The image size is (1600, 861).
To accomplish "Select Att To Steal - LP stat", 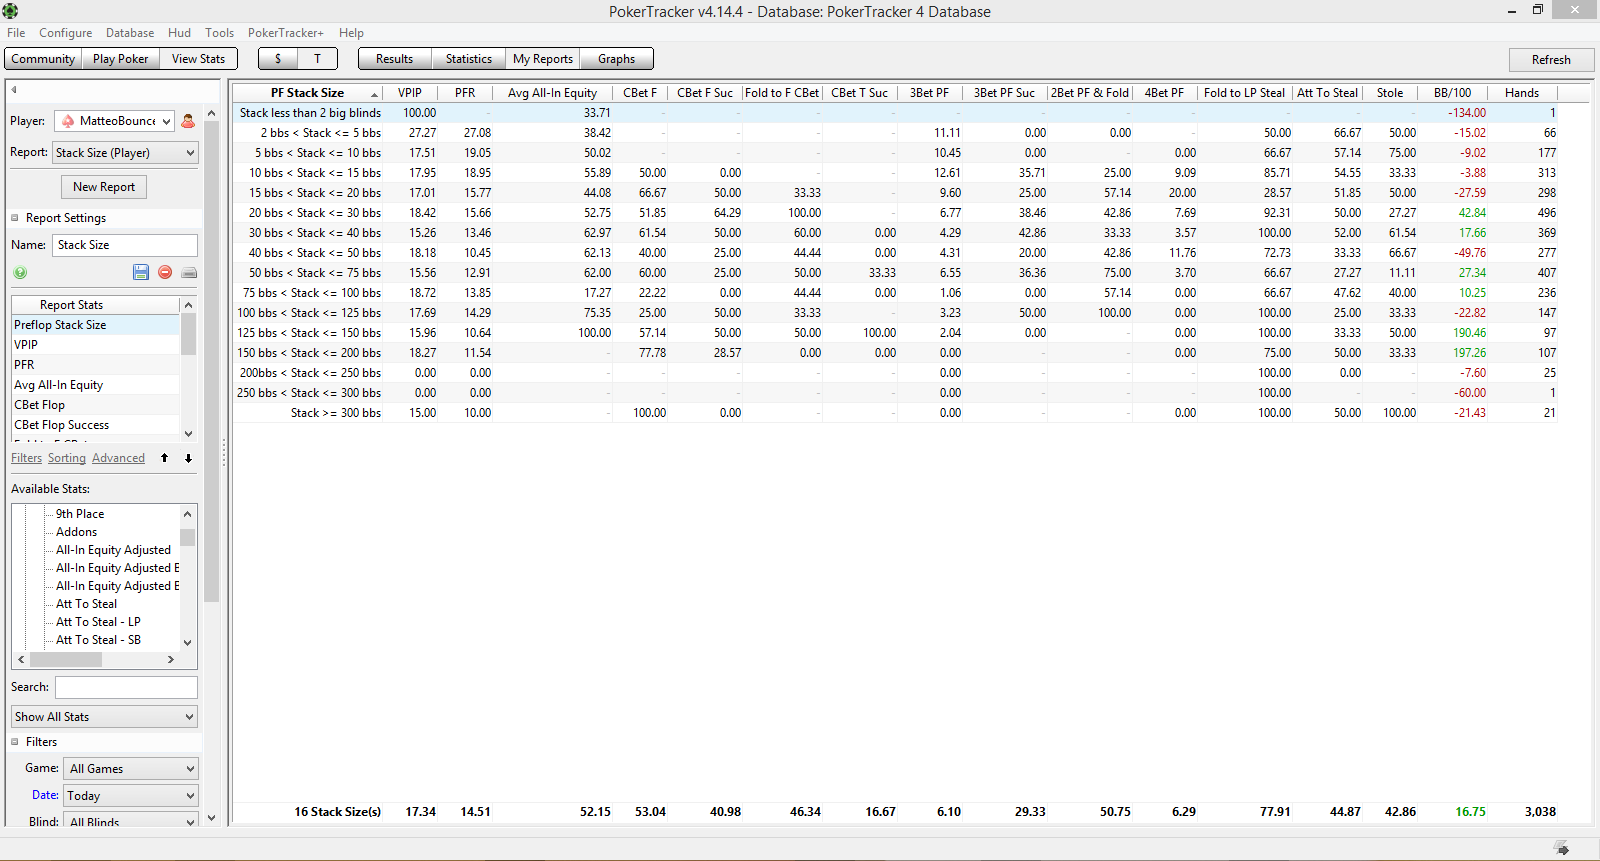I will coord(98,622).
